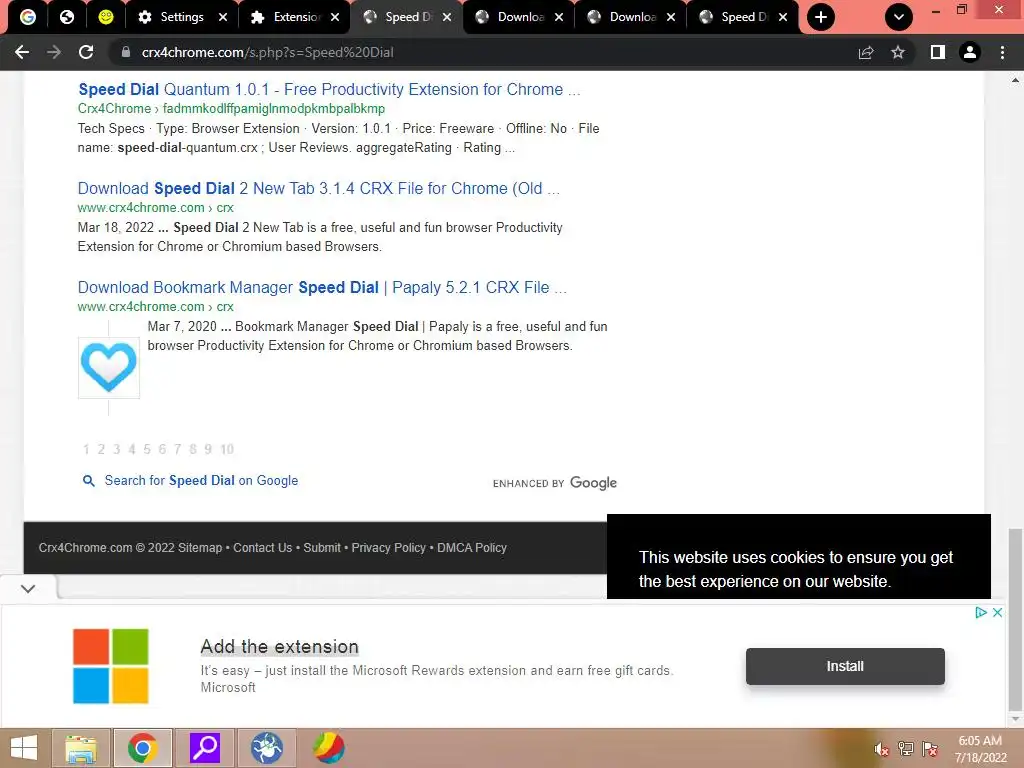
Task: Open Speed Dial Quantum 1.0.1 result
Action: click(x=329, y=89)
